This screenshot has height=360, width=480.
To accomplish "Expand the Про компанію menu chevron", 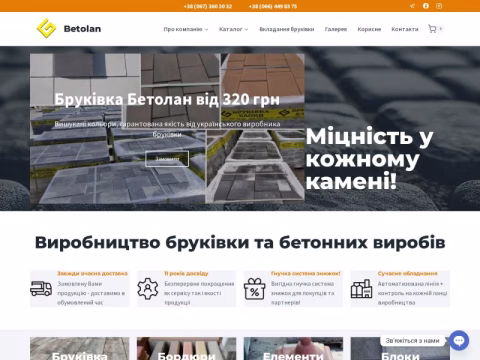I will pos(207,29).
